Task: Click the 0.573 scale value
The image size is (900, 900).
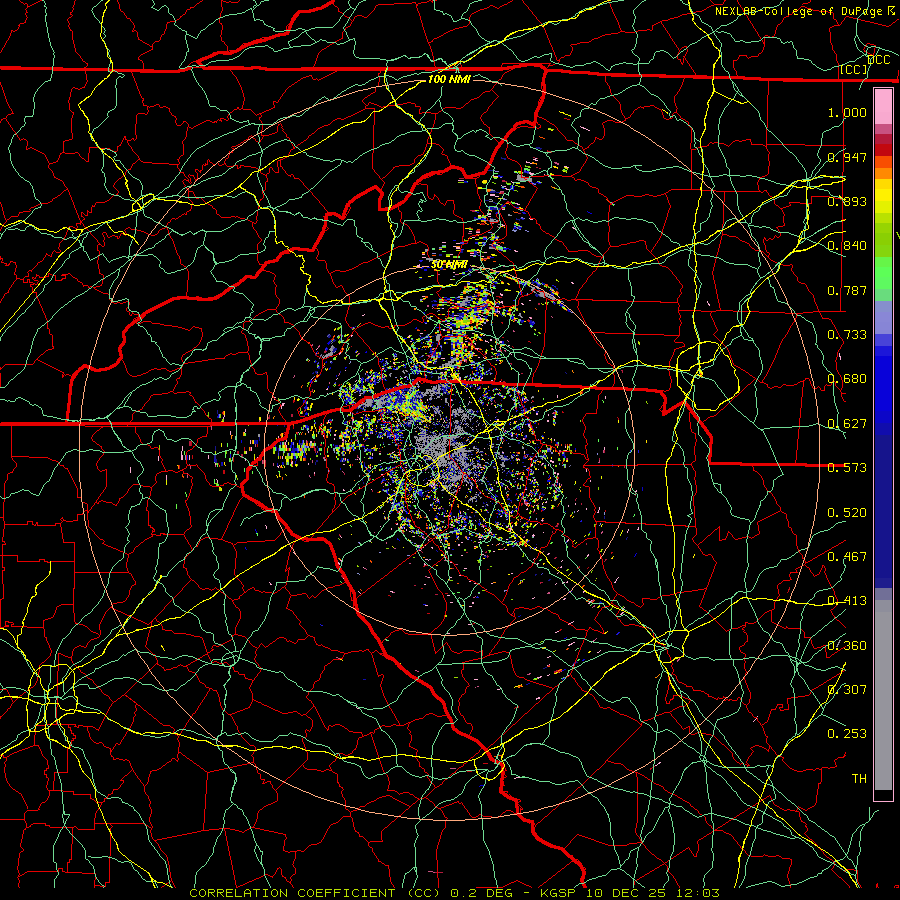Action: [x=847, y=468]
